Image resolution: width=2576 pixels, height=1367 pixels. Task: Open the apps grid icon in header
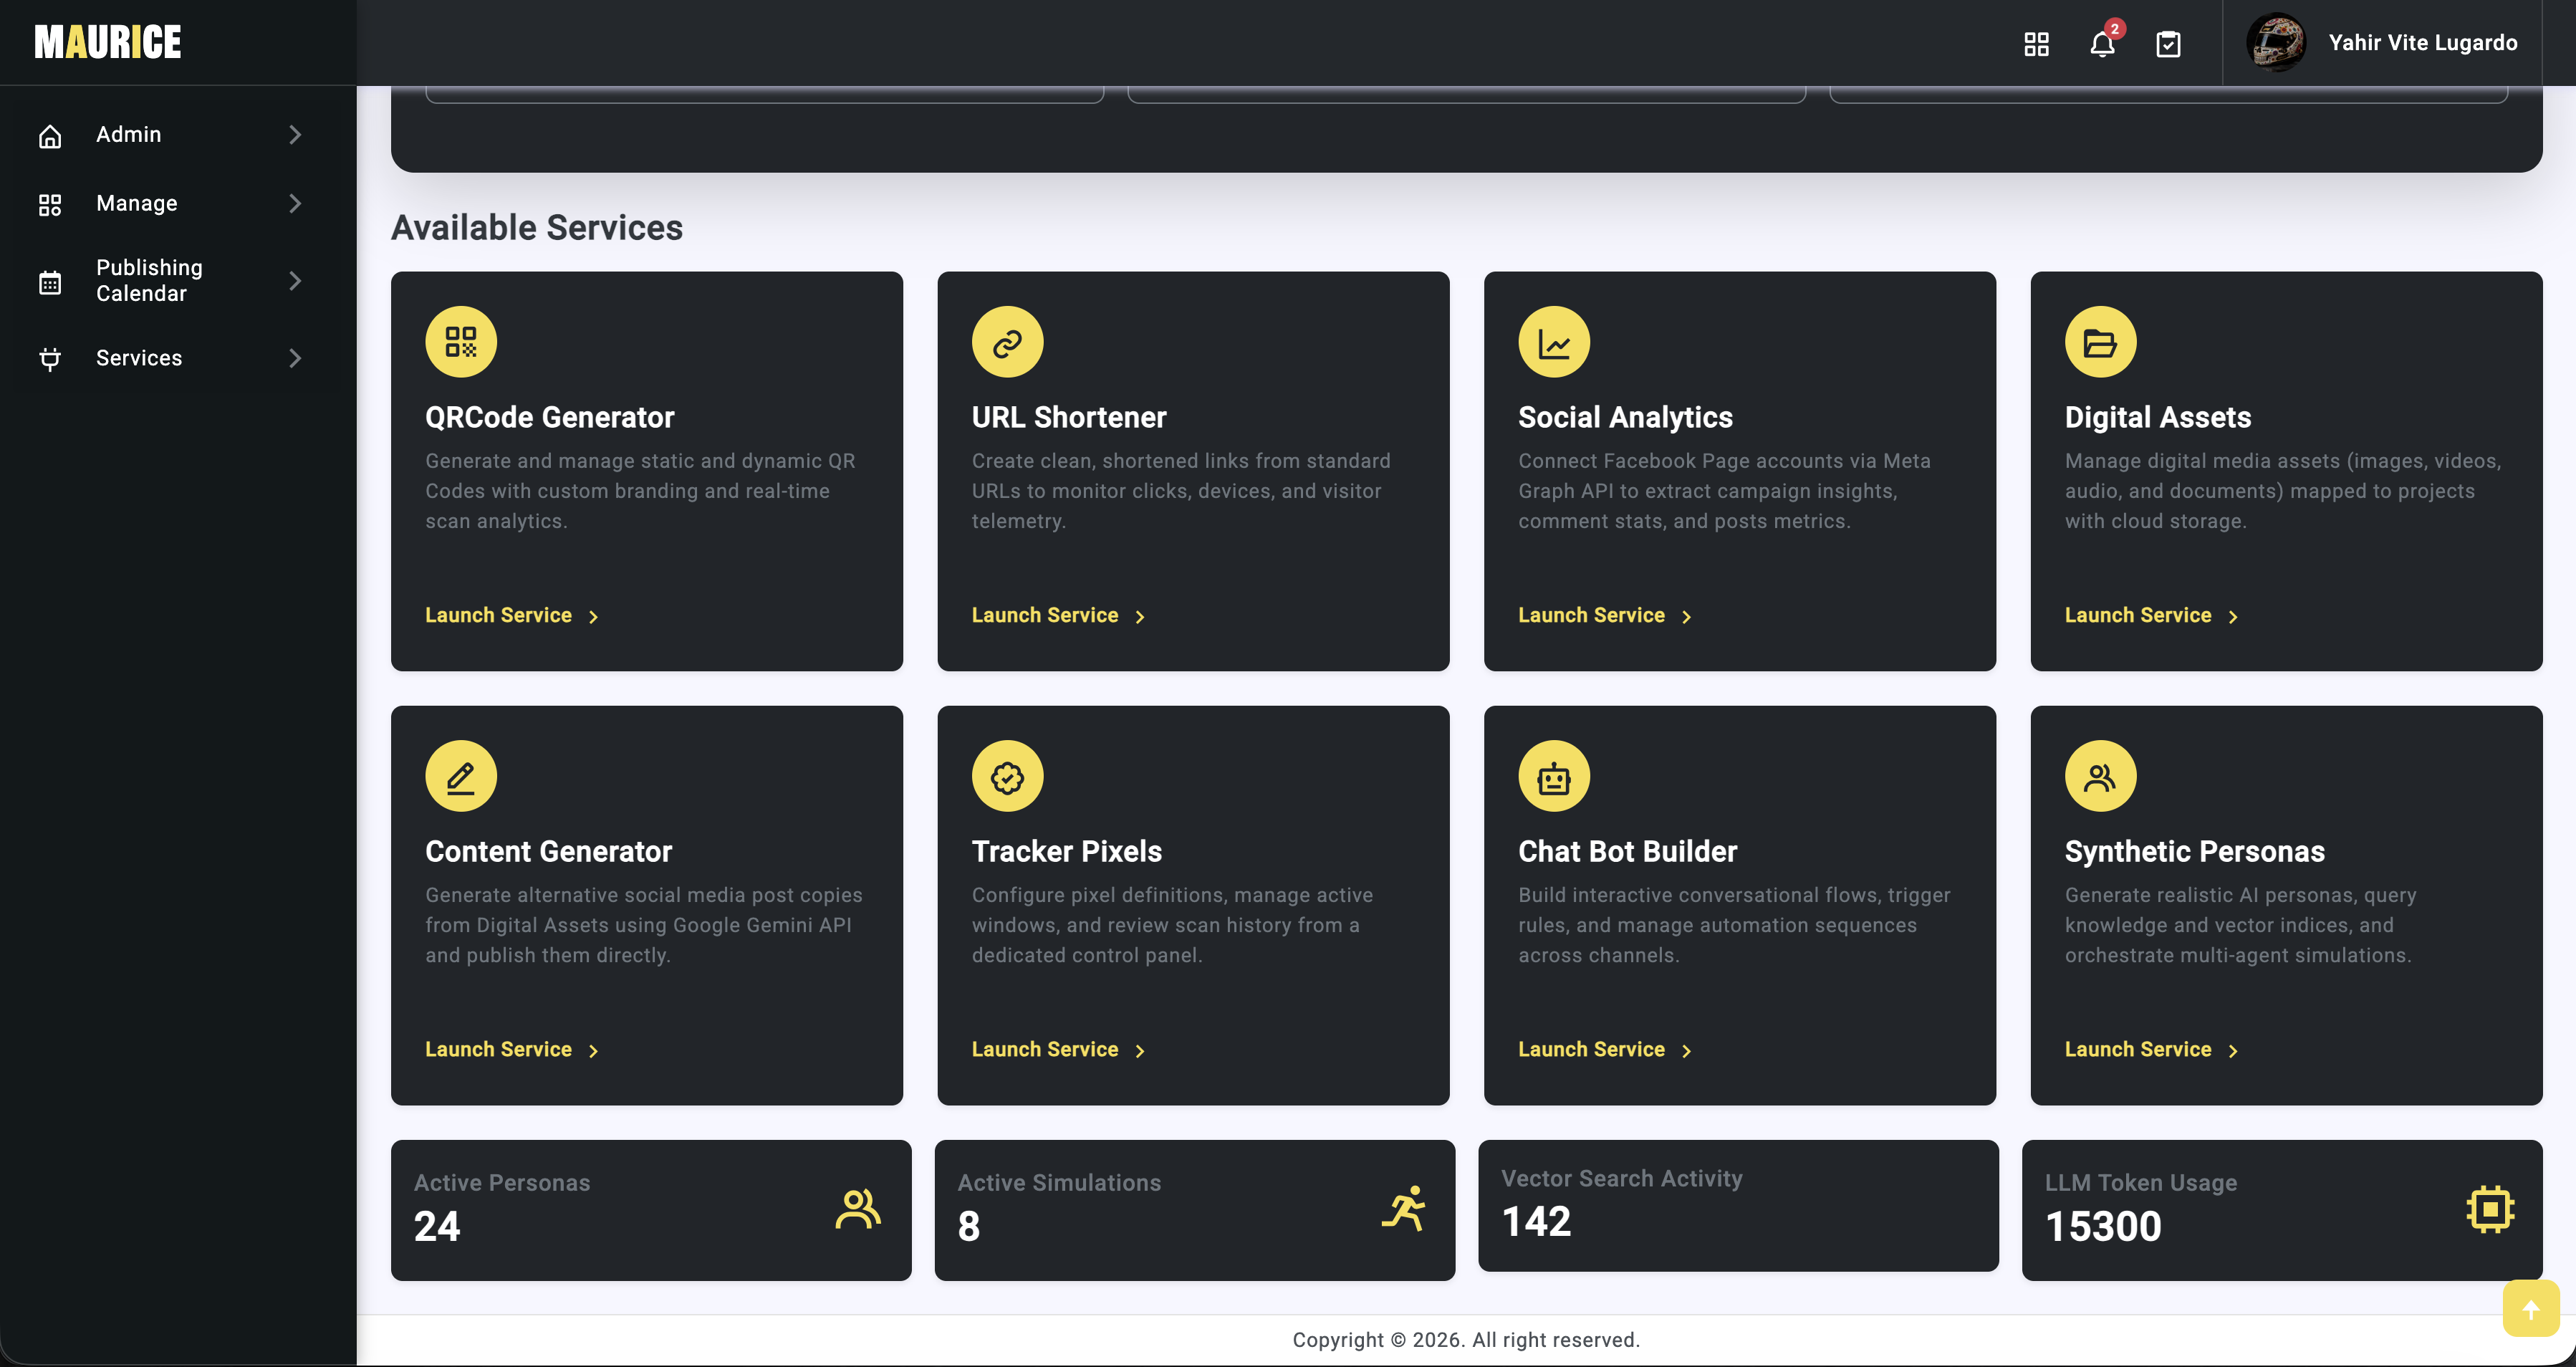coord(2036,44)
